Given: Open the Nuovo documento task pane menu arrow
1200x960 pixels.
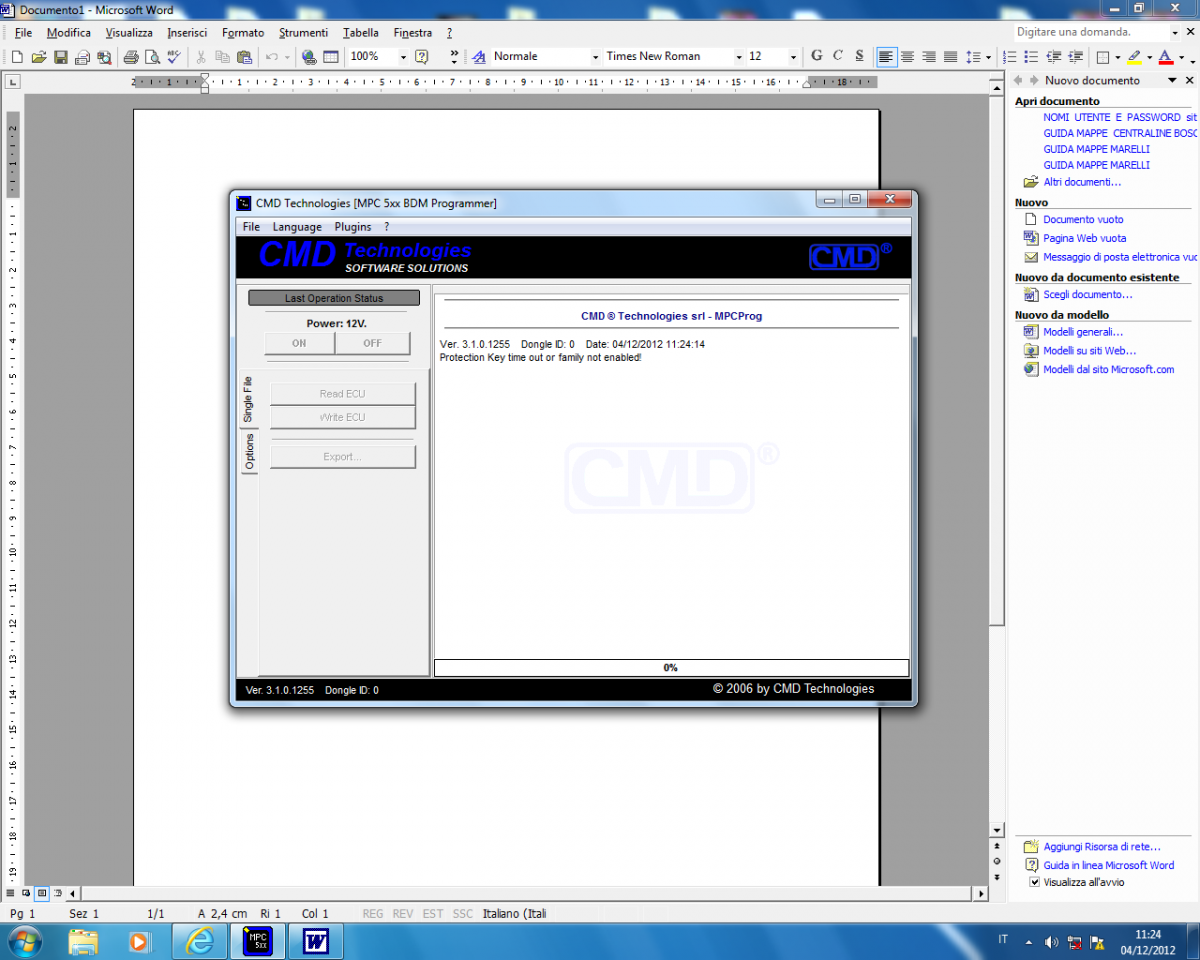Looking at the screenshot, I should (x=1172, y=80).
